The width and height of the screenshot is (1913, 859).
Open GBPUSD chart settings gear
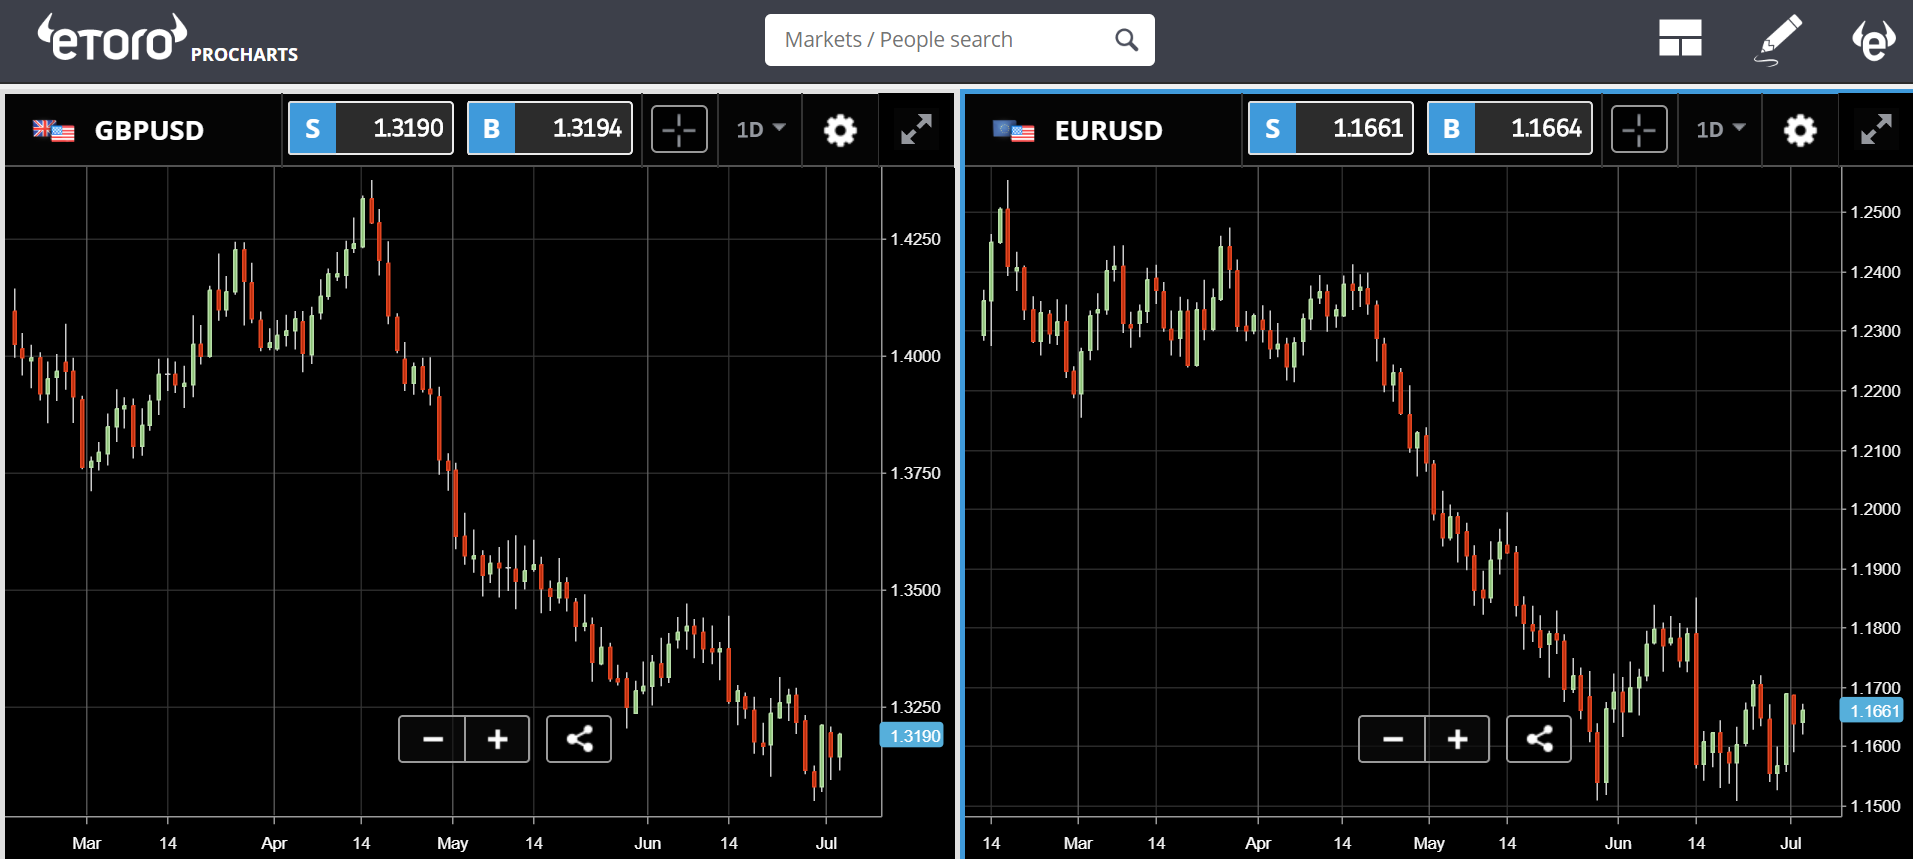pos(840,130)
